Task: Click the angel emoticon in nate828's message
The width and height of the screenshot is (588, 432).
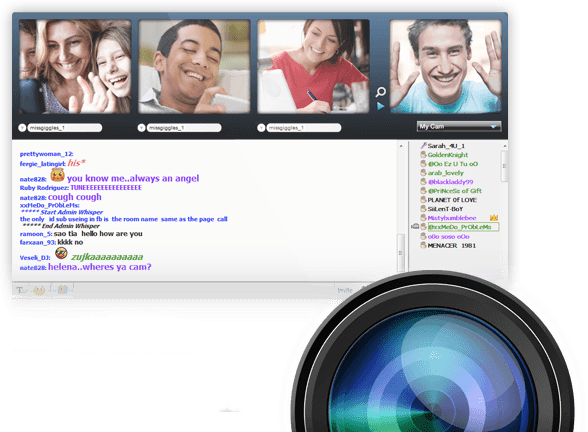Action: [x=57, y=175]
